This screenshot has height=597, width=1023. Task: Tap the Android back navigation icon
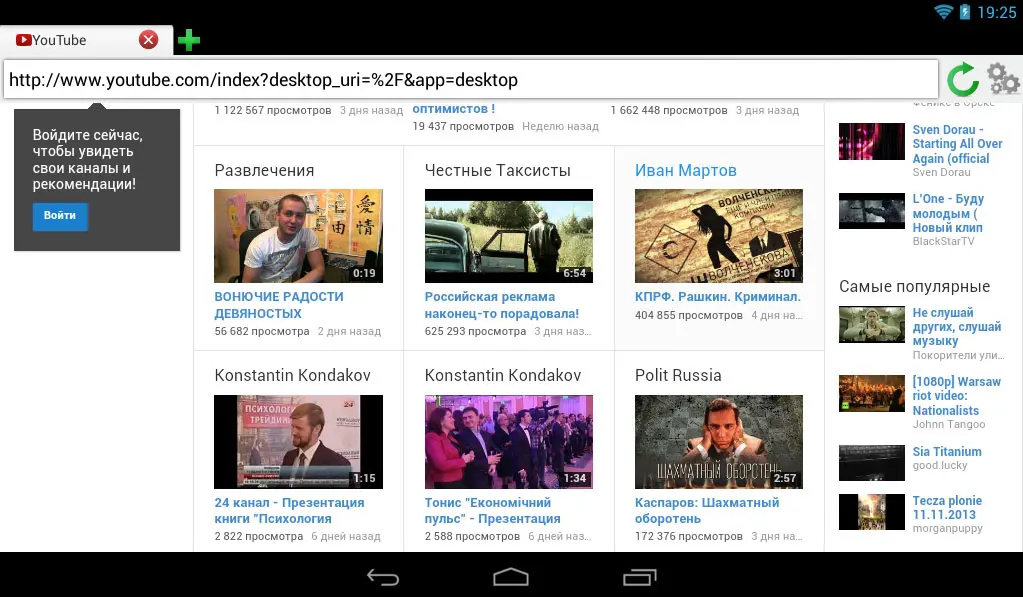tap(383, 577)
